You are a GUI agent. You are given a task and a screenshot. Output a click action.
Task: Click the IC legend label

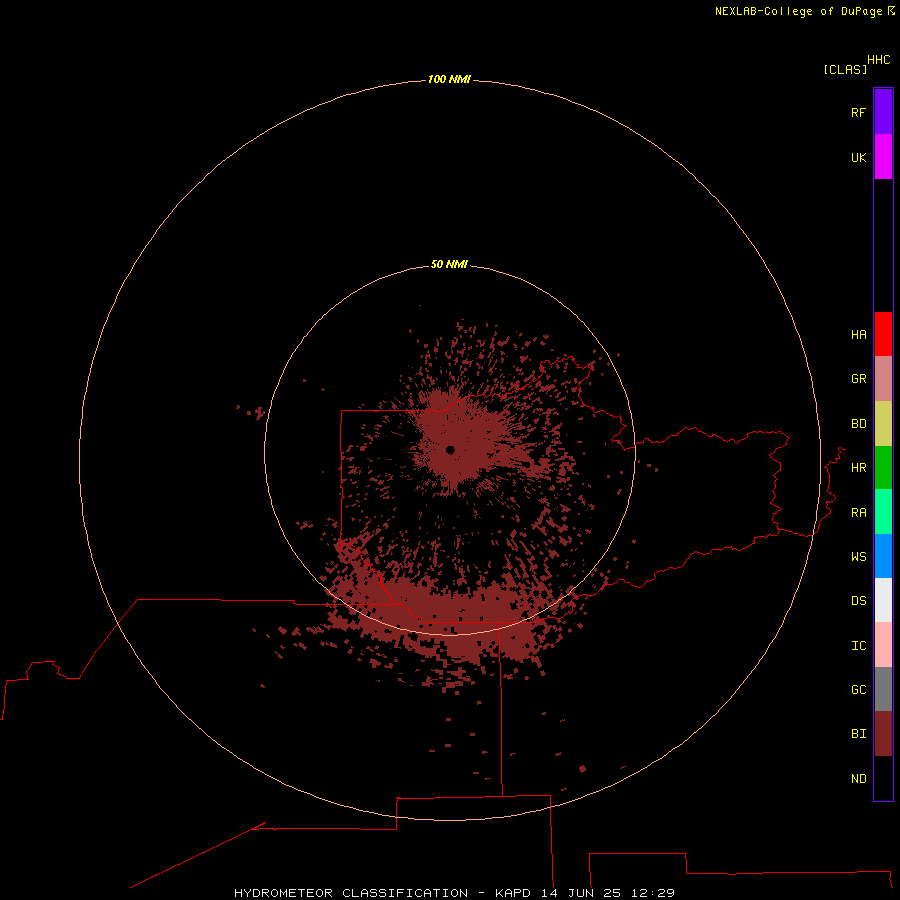coord(858,646)
